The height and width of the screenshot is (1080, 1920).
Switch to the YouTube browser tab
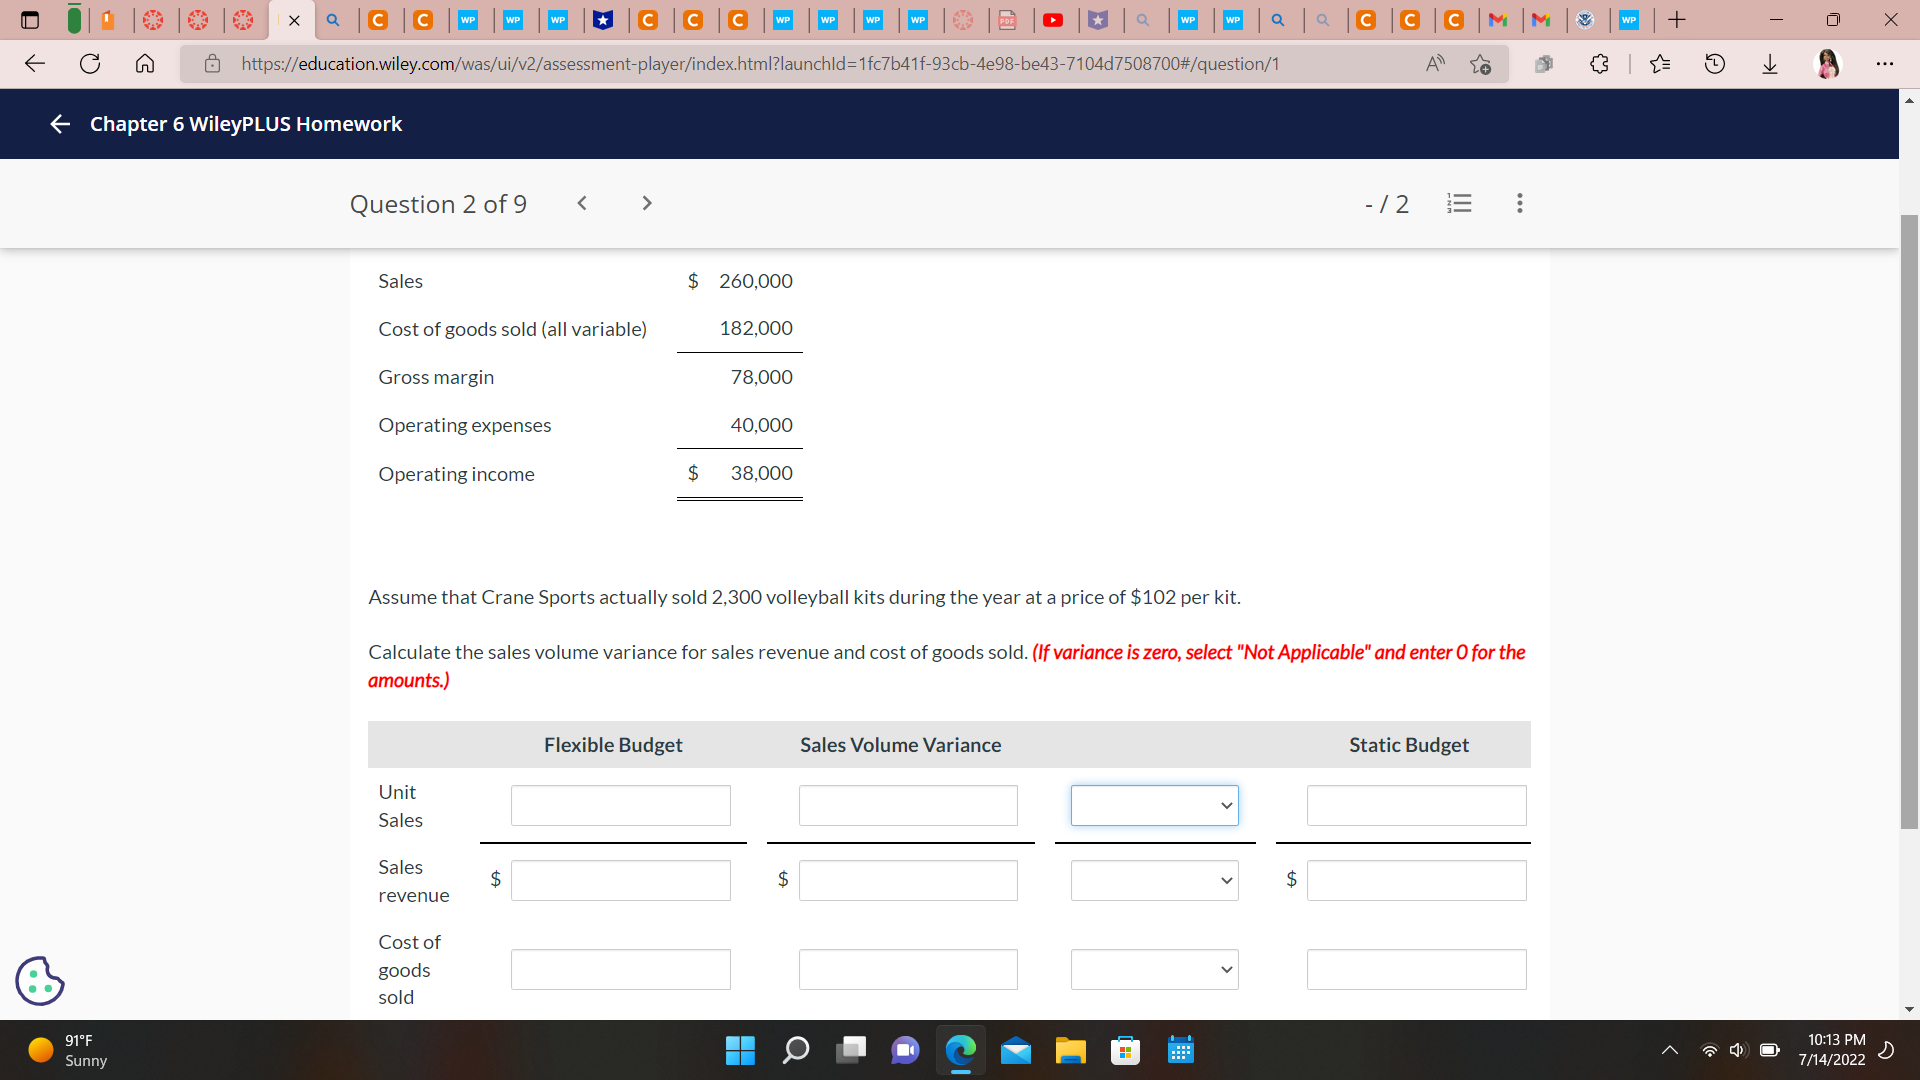pyautogui.click(x=1053, y=20)
